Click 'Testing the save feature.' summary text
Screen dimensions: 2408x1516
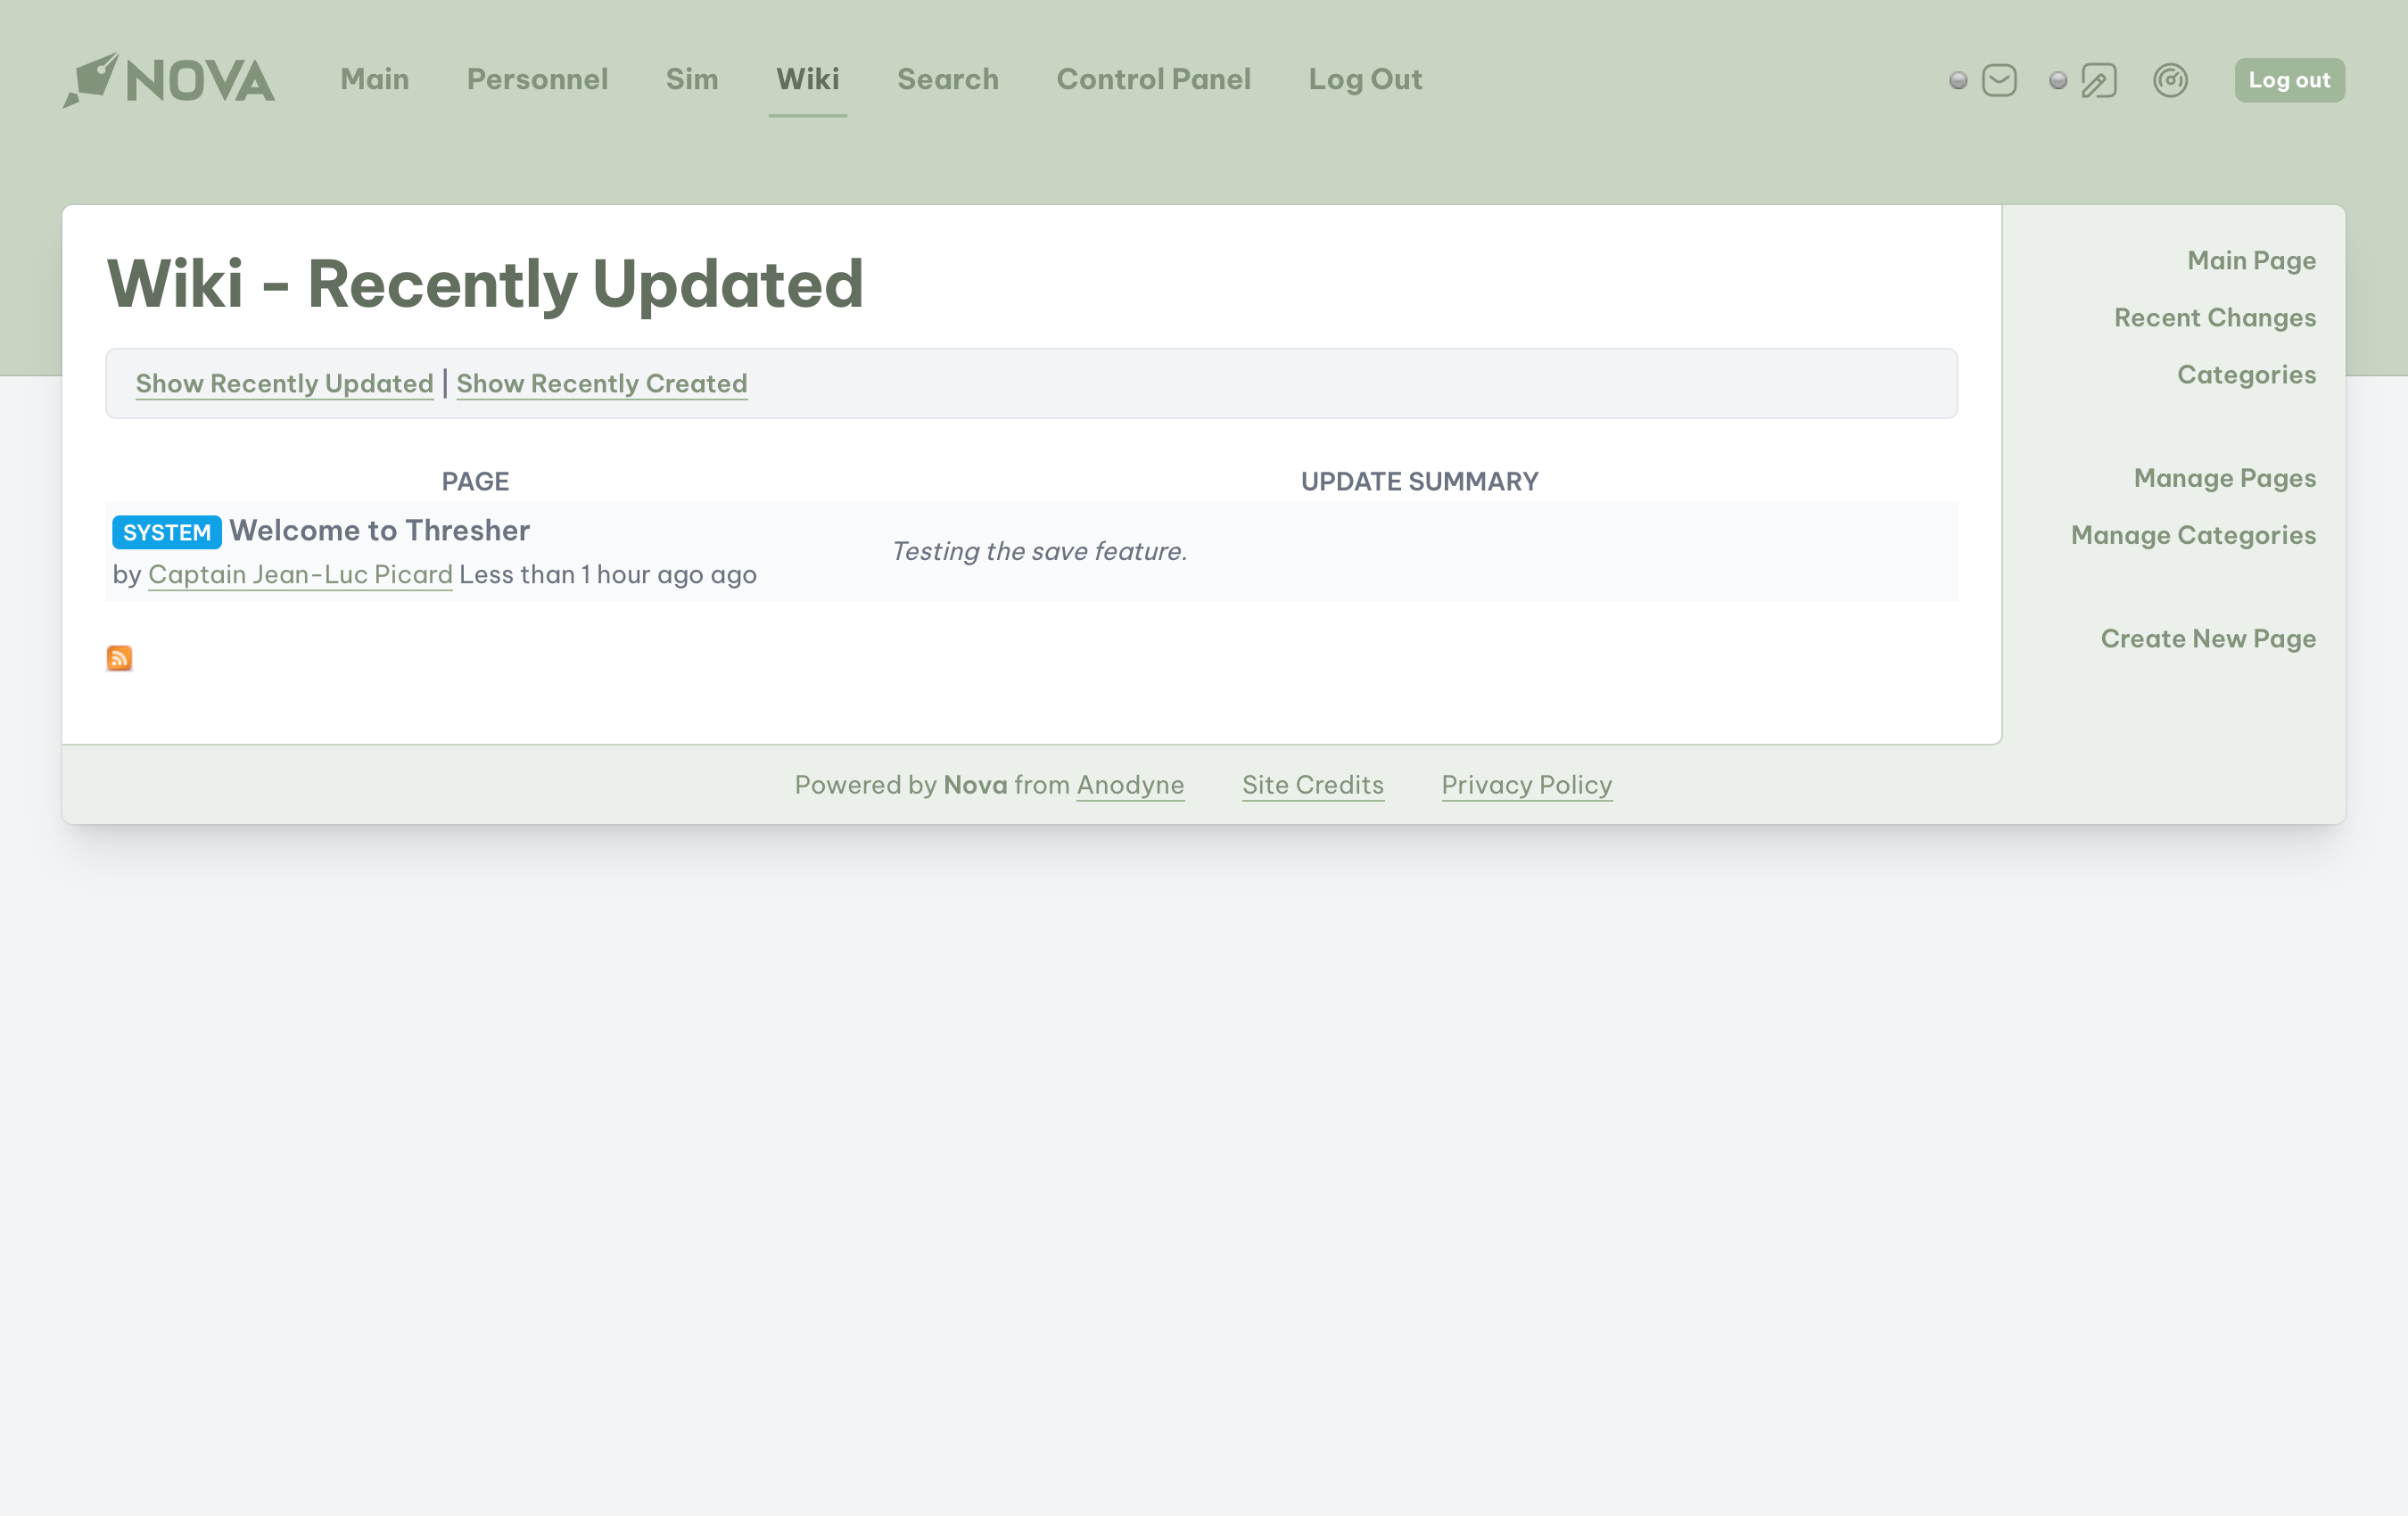click(1039, 551)
